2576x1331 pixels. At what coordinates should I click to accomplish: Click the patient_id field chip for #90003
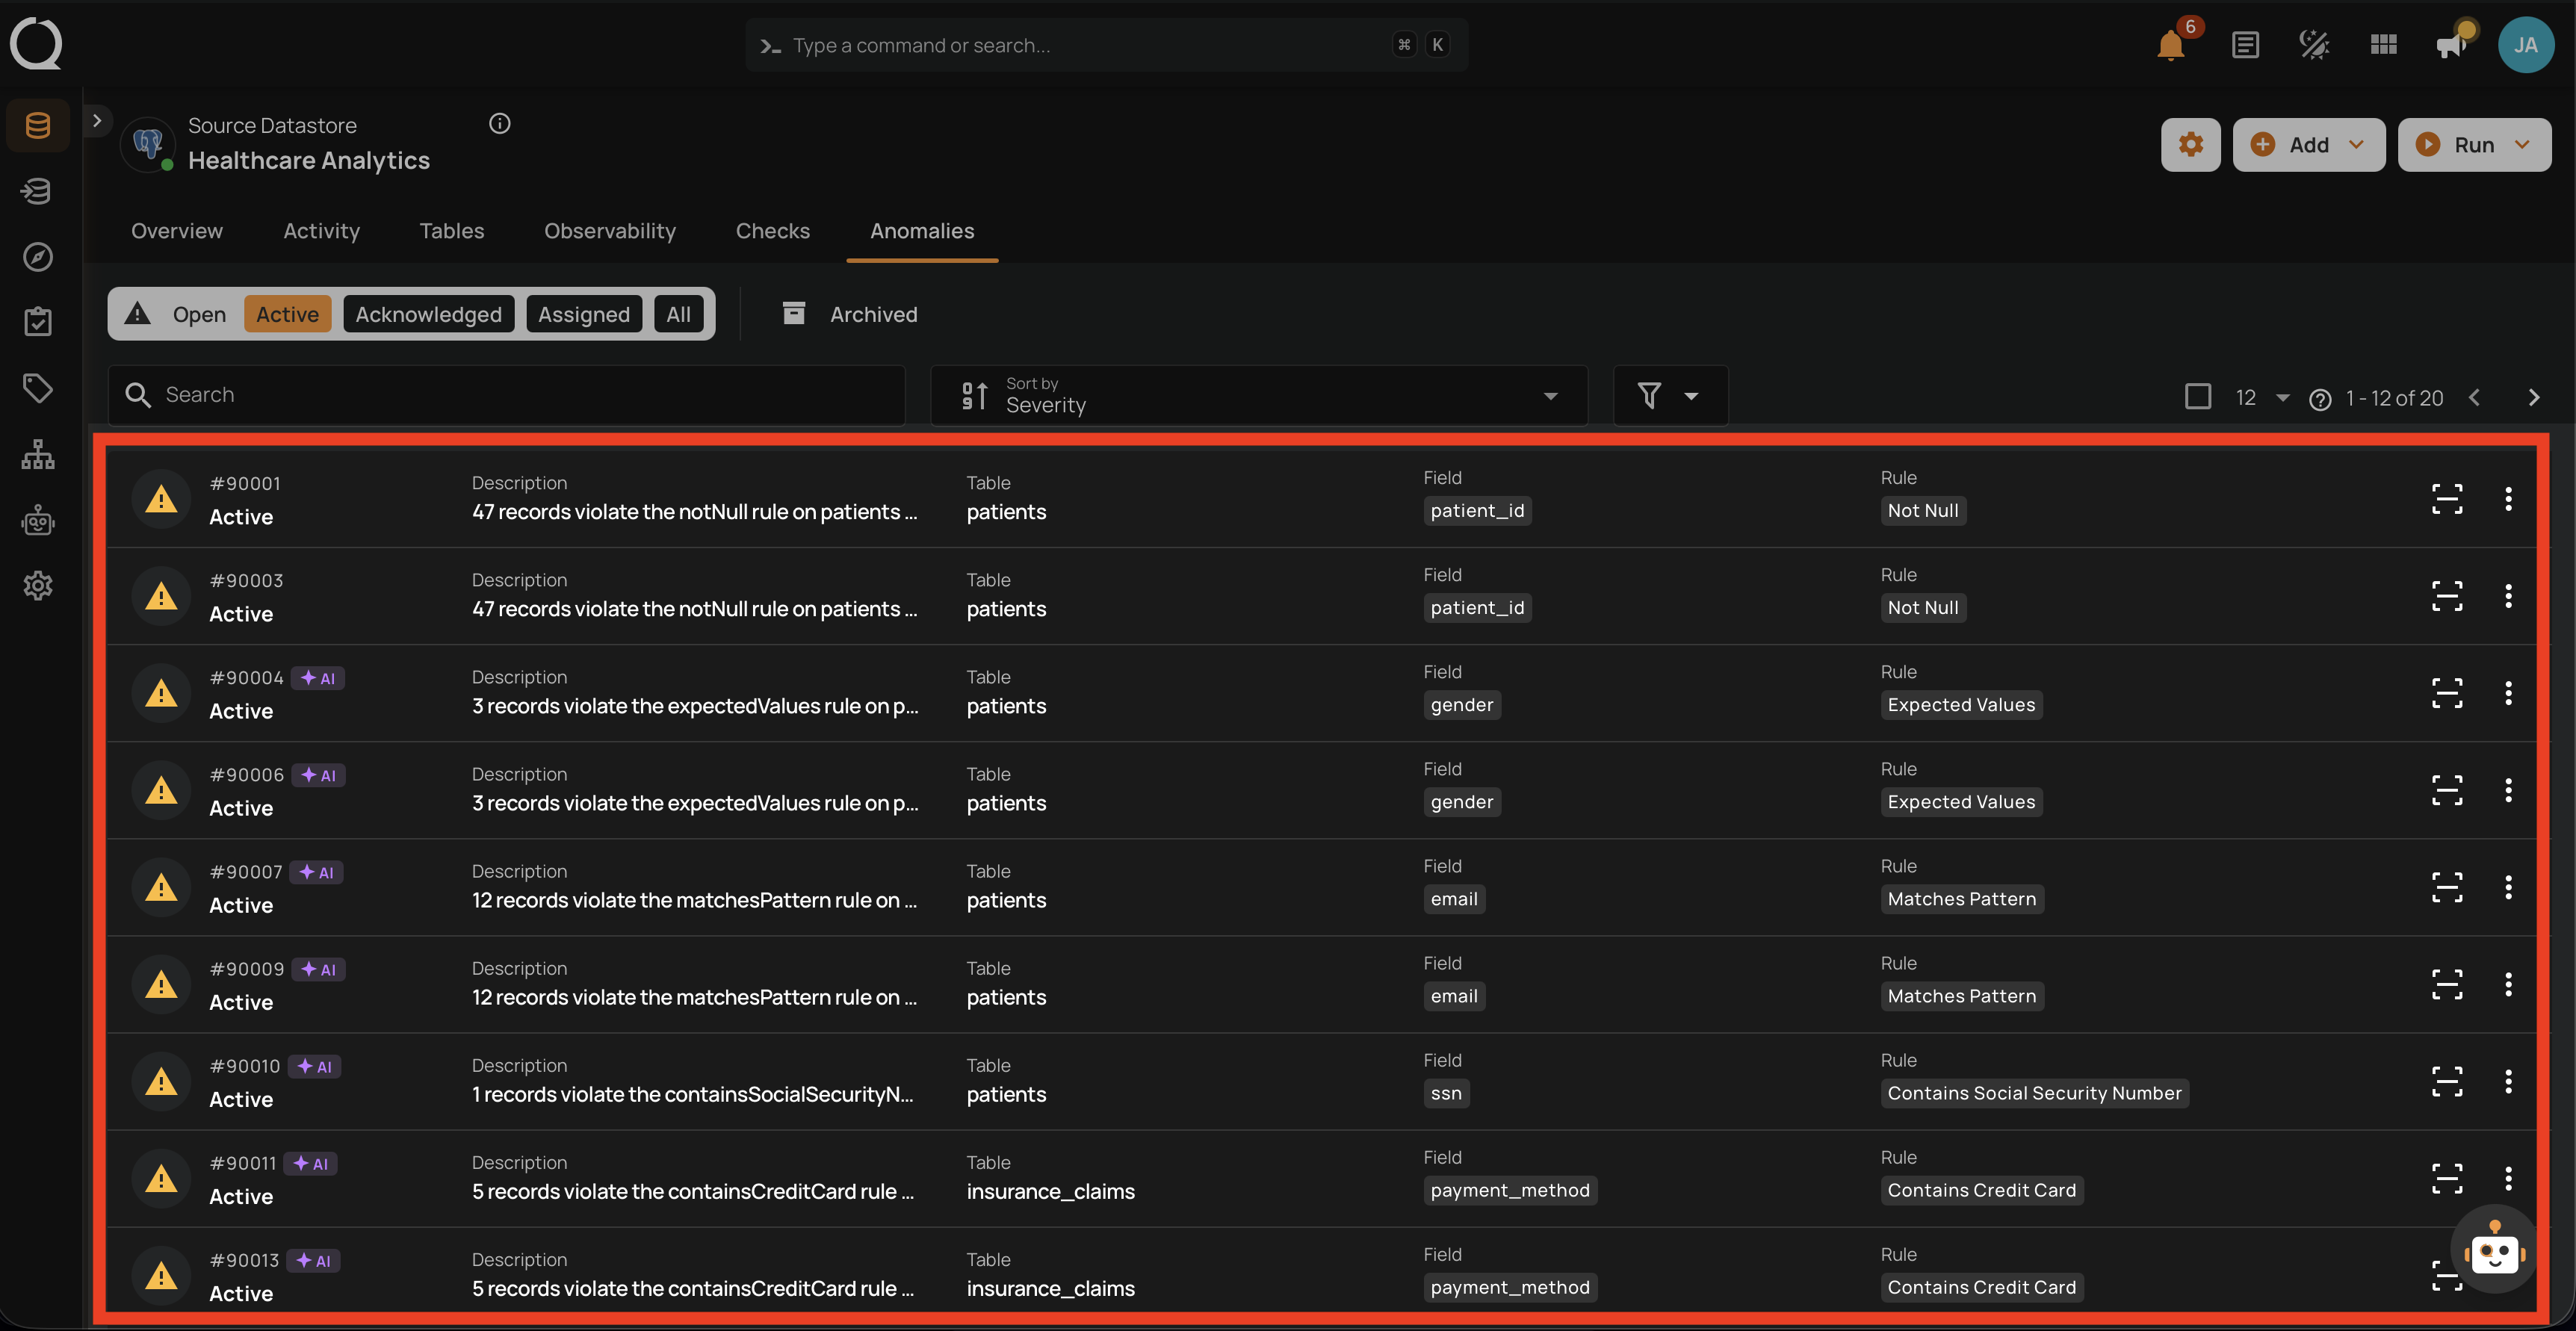point(1477,607)
